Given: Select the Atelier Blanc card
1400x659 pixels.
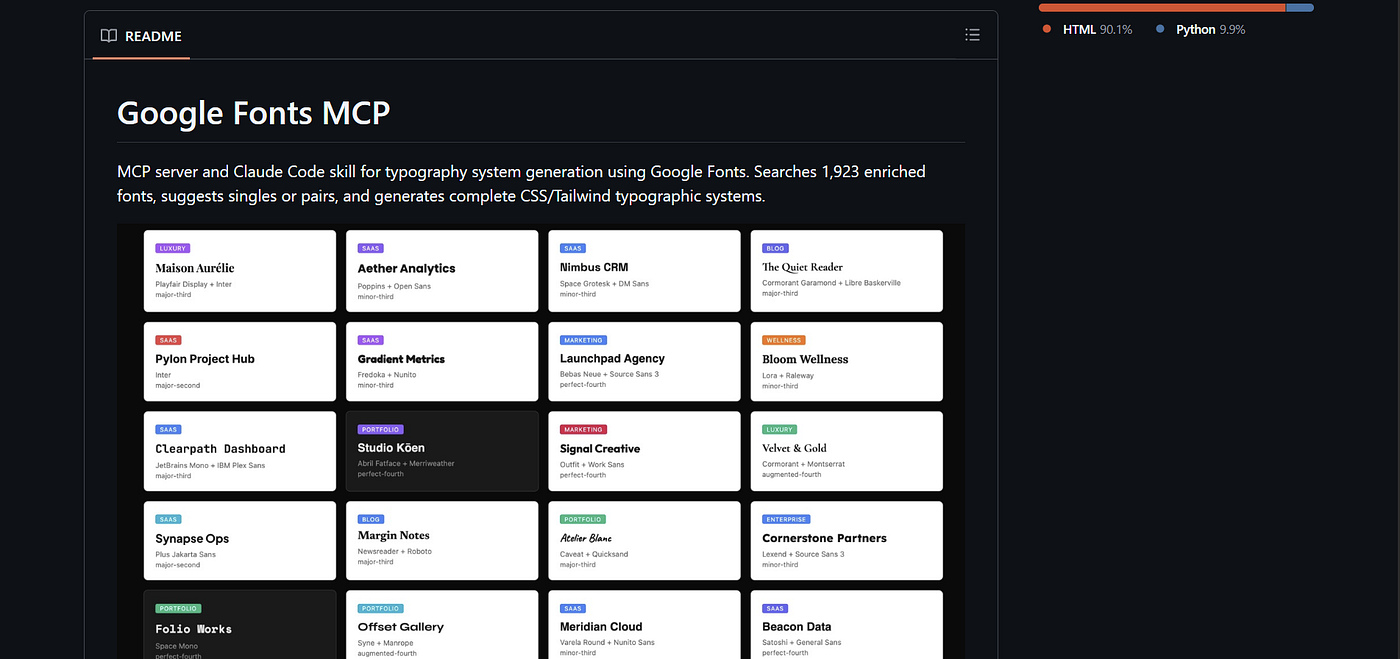Looking at the screenshot, I should (644, 540).
